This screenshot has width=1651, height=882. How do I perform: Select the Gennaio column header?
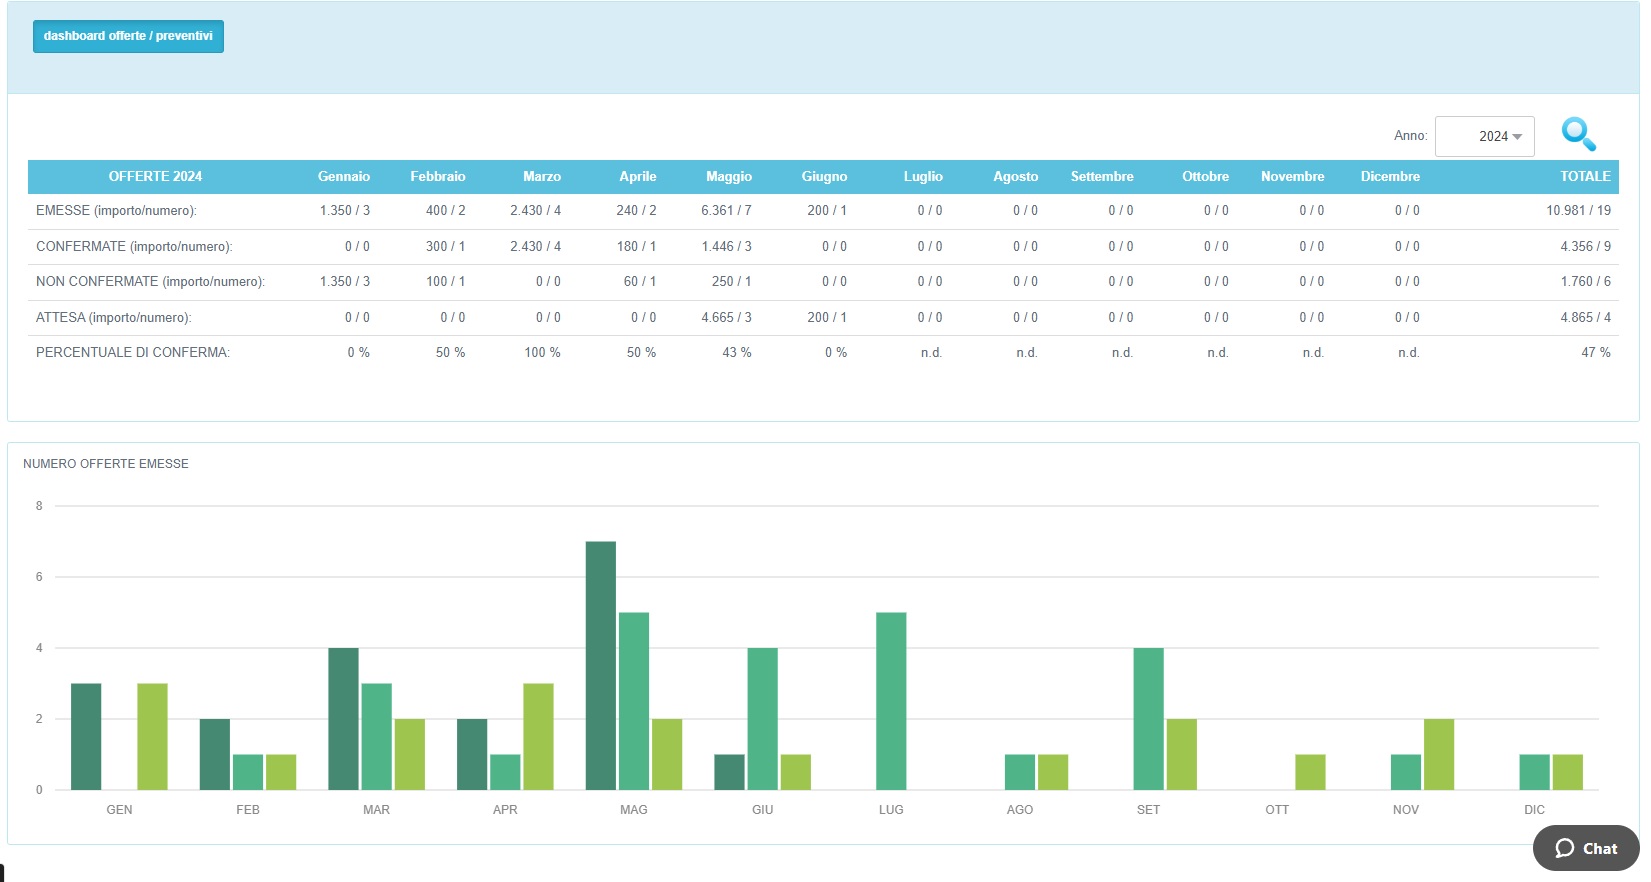click(x=343, y=177)
